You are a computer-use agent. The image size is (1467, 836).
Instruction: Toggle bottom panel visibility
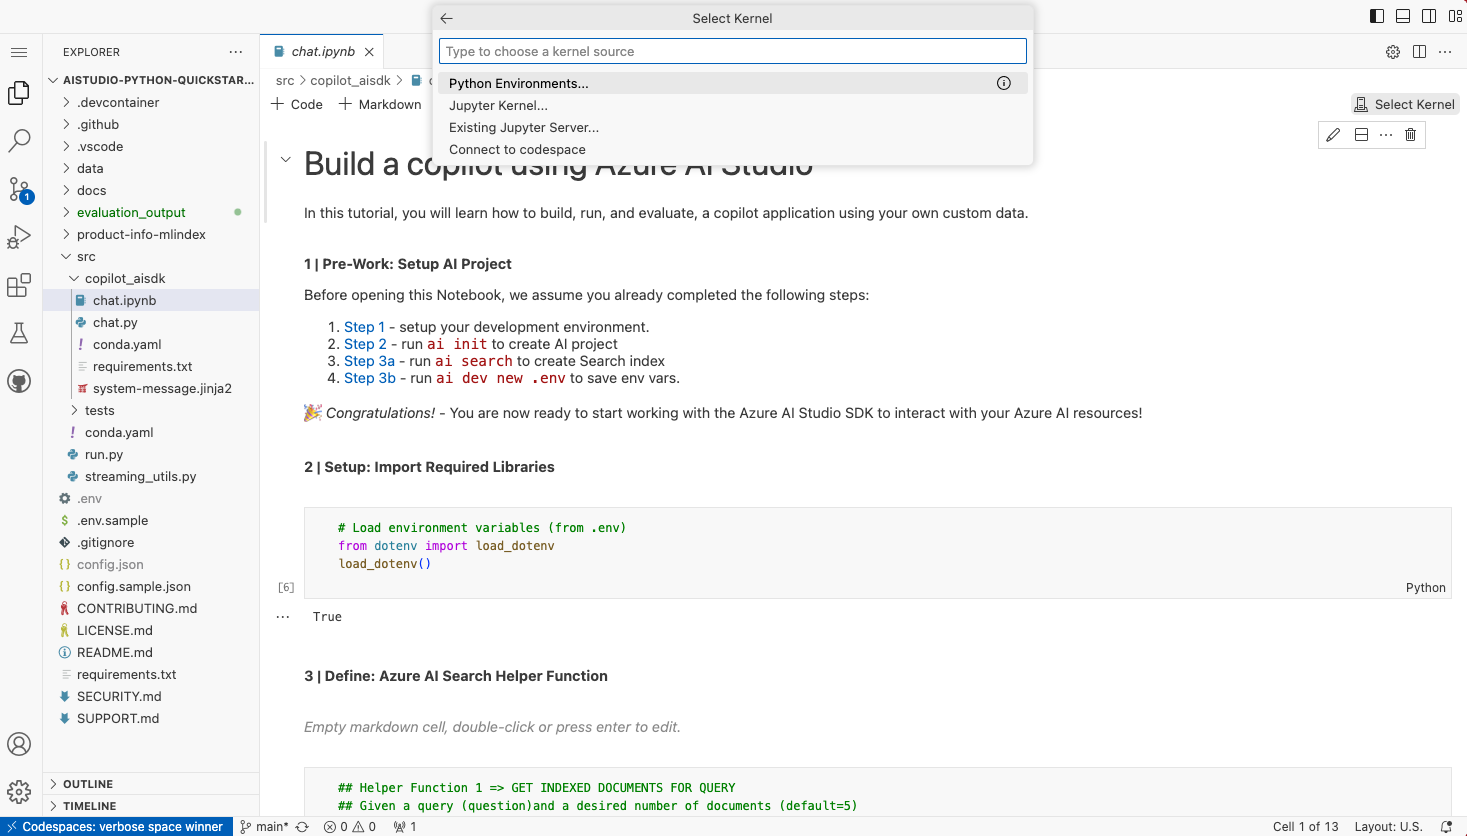click(1403, 16)
